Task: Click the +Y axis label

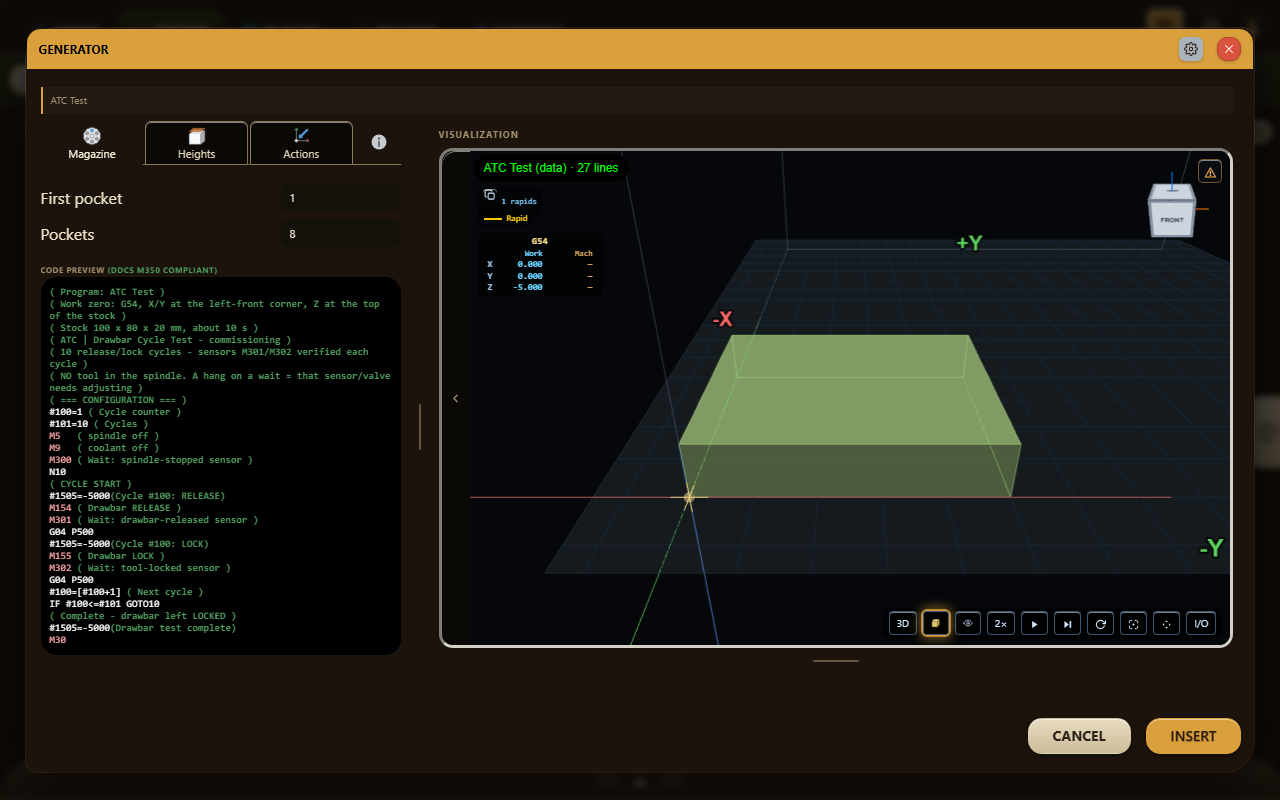Action: coord(969,243)
